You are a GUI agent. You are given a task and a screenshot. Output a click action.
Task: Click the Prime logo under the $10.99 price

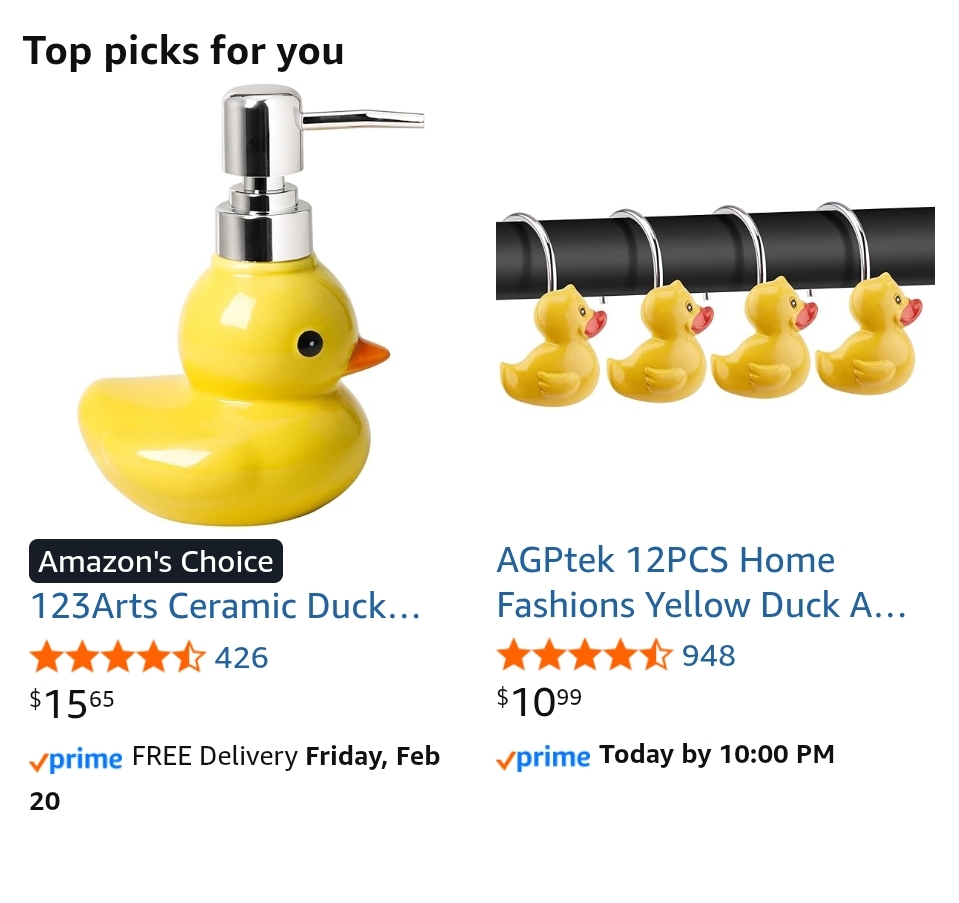click(543, 757)
